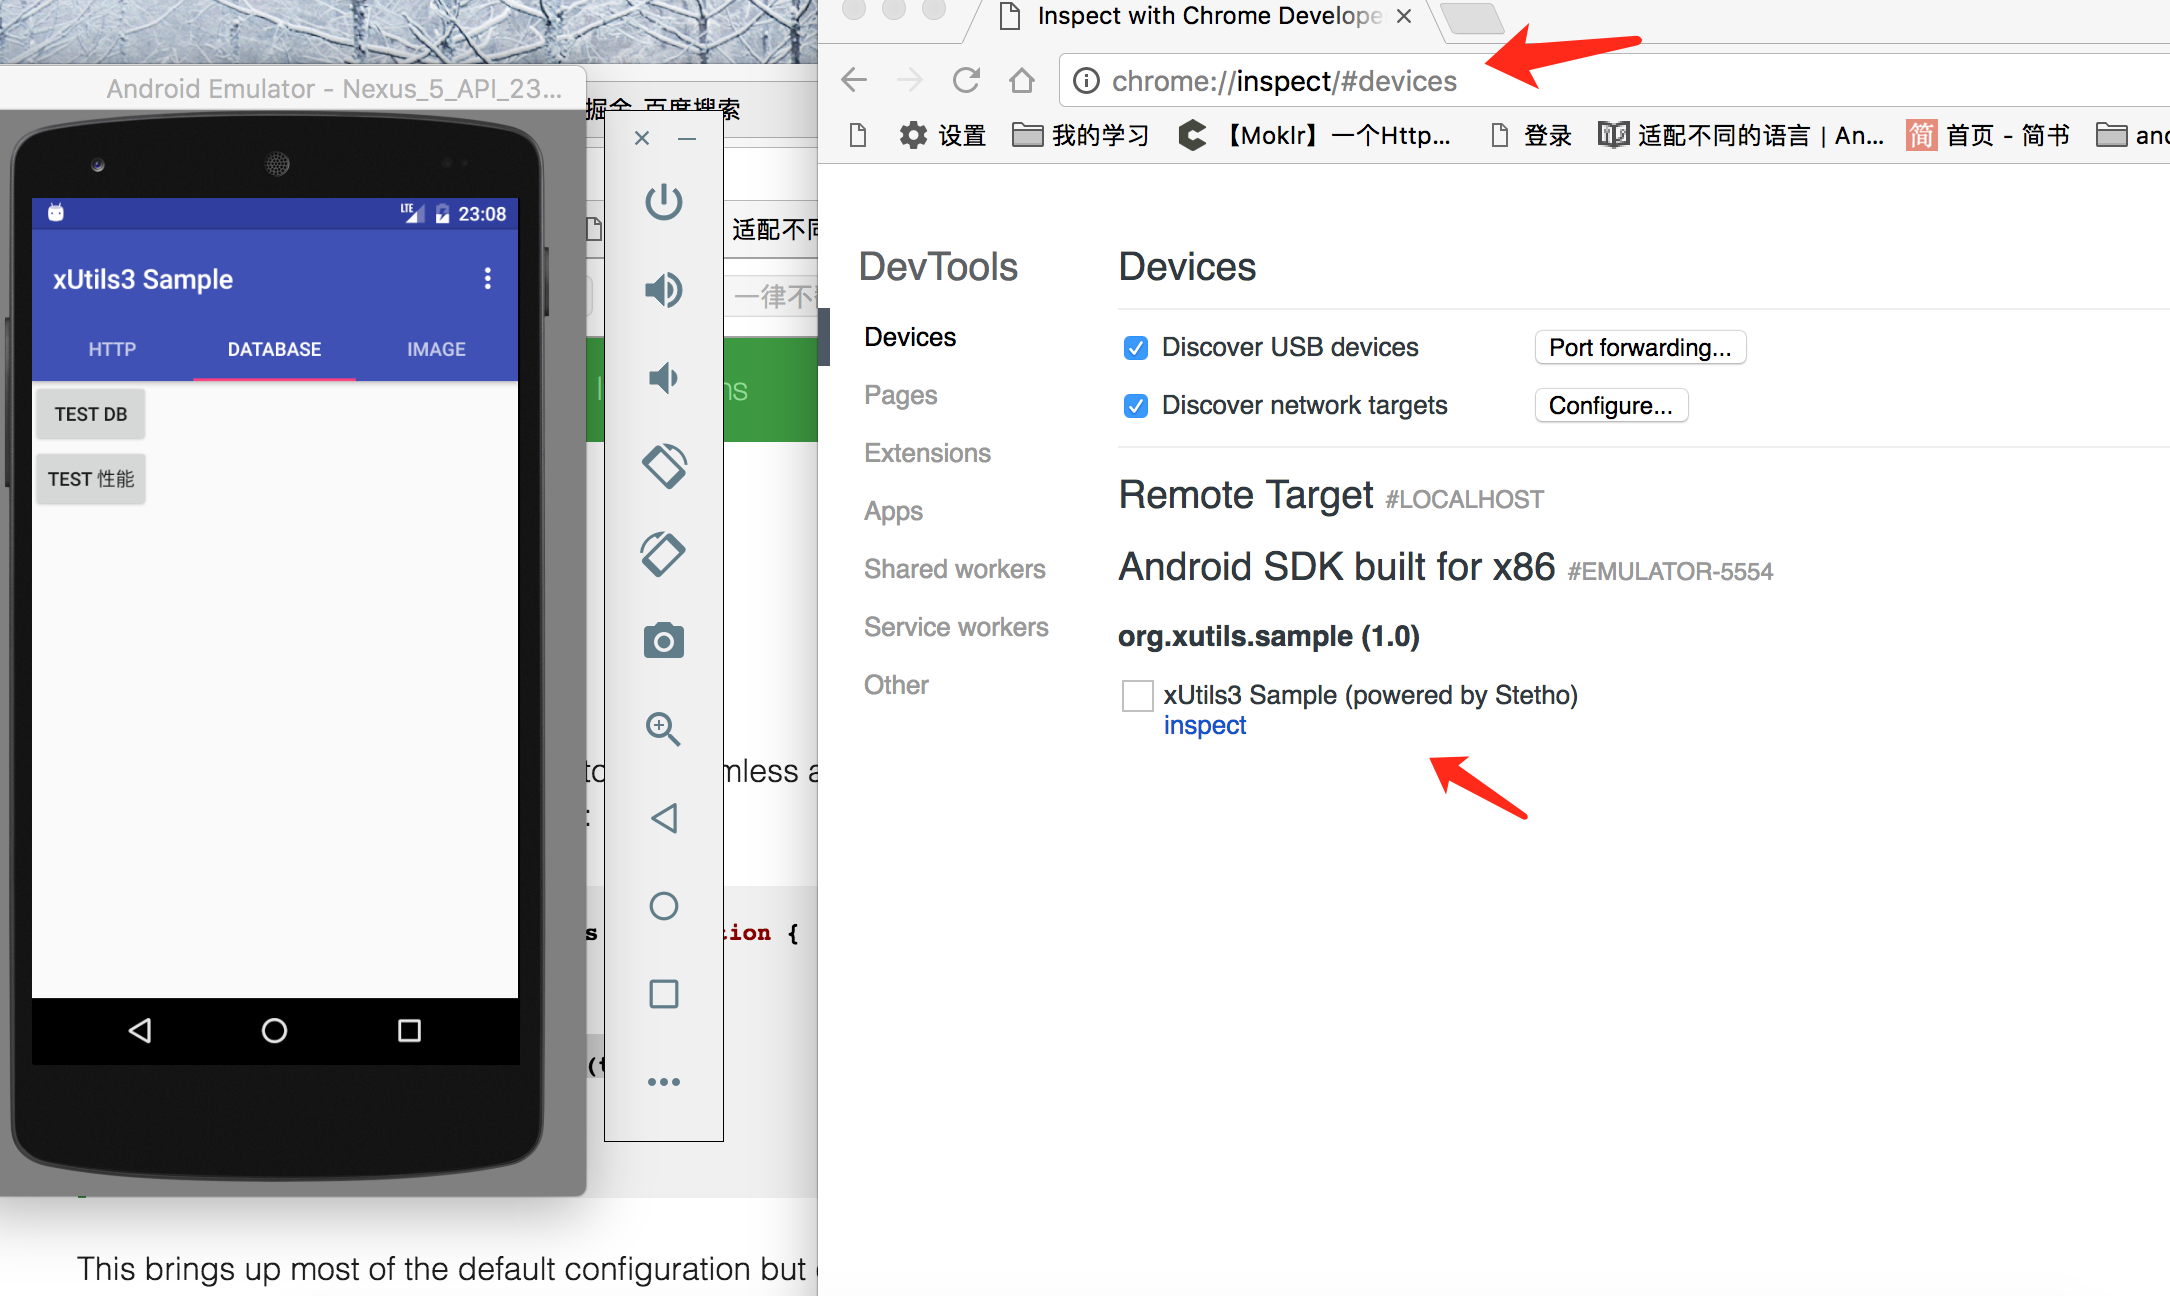2170x1296 pixels.
Task: Lower emulator volume with the volume down icon
Action: pyautogui.click(x=664, y=378)
